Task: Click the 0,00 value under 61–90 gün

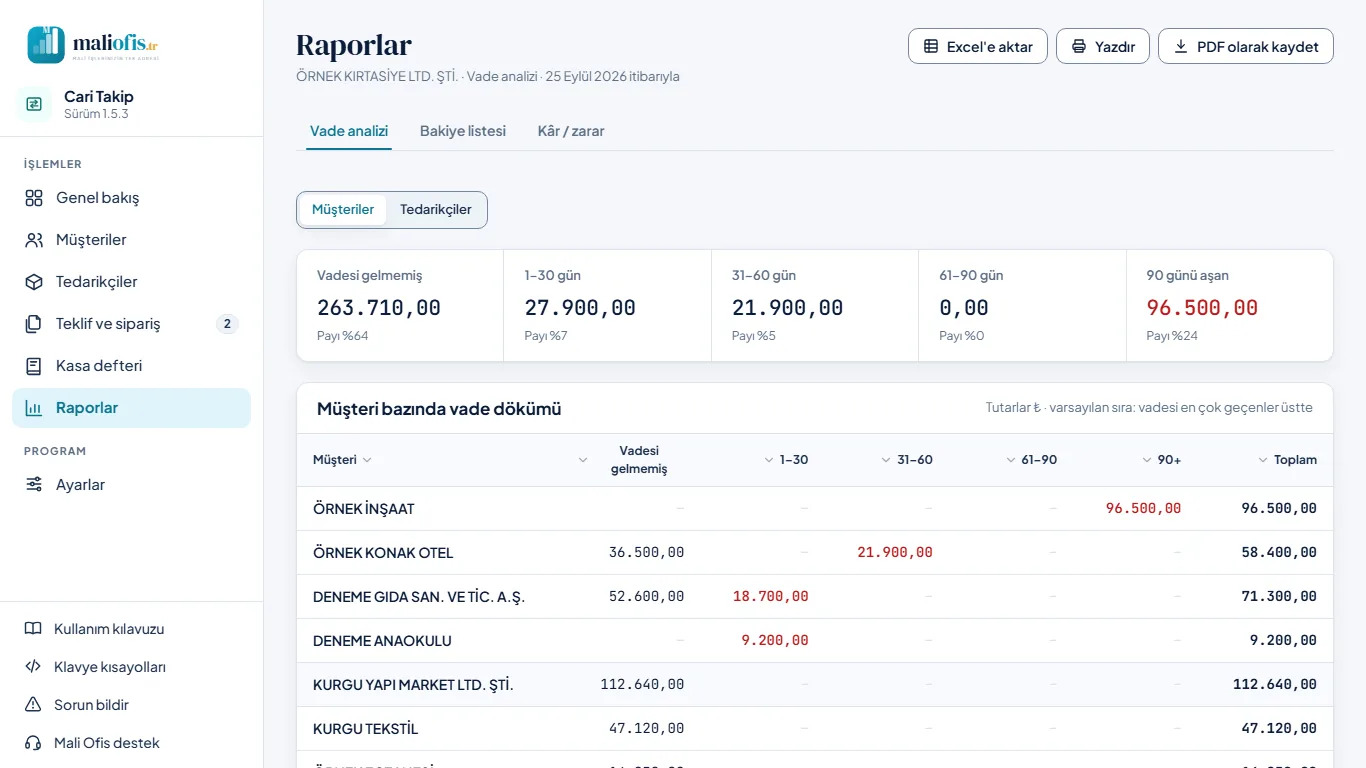Action: click(964, 308)
